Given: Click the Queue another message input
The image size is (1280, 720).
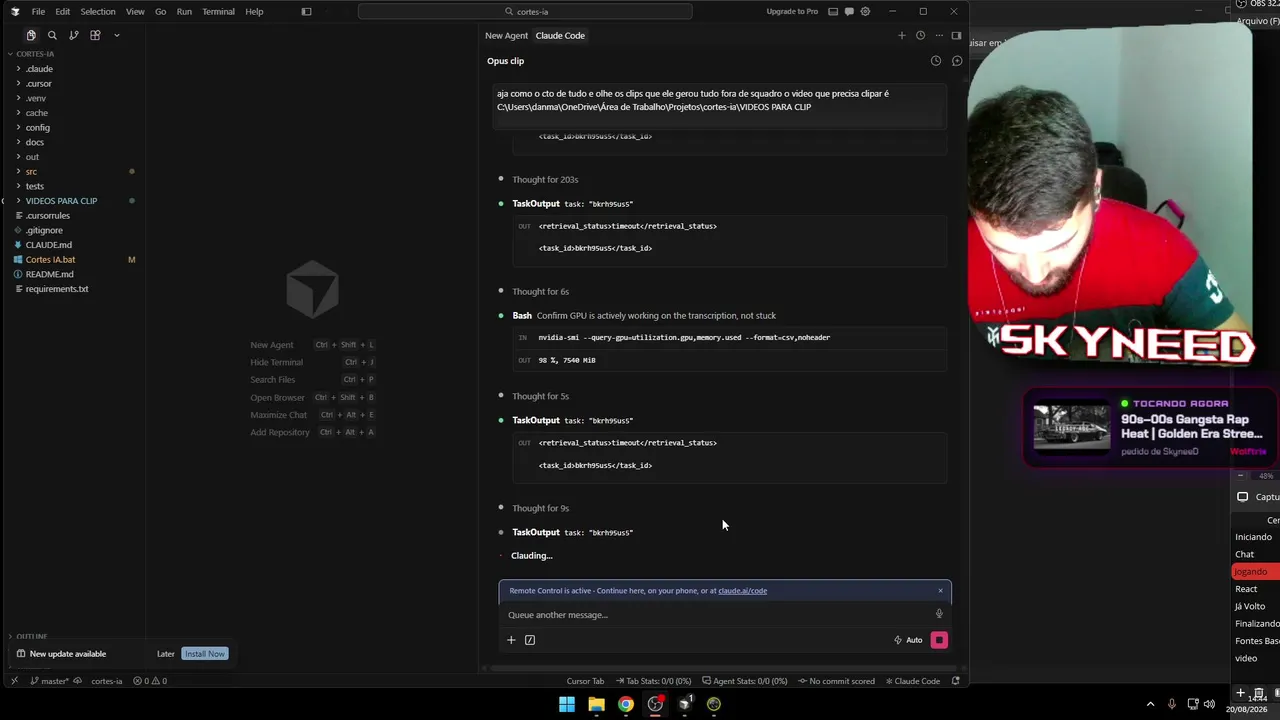Looking at the screenshot, I should point(715,615).
